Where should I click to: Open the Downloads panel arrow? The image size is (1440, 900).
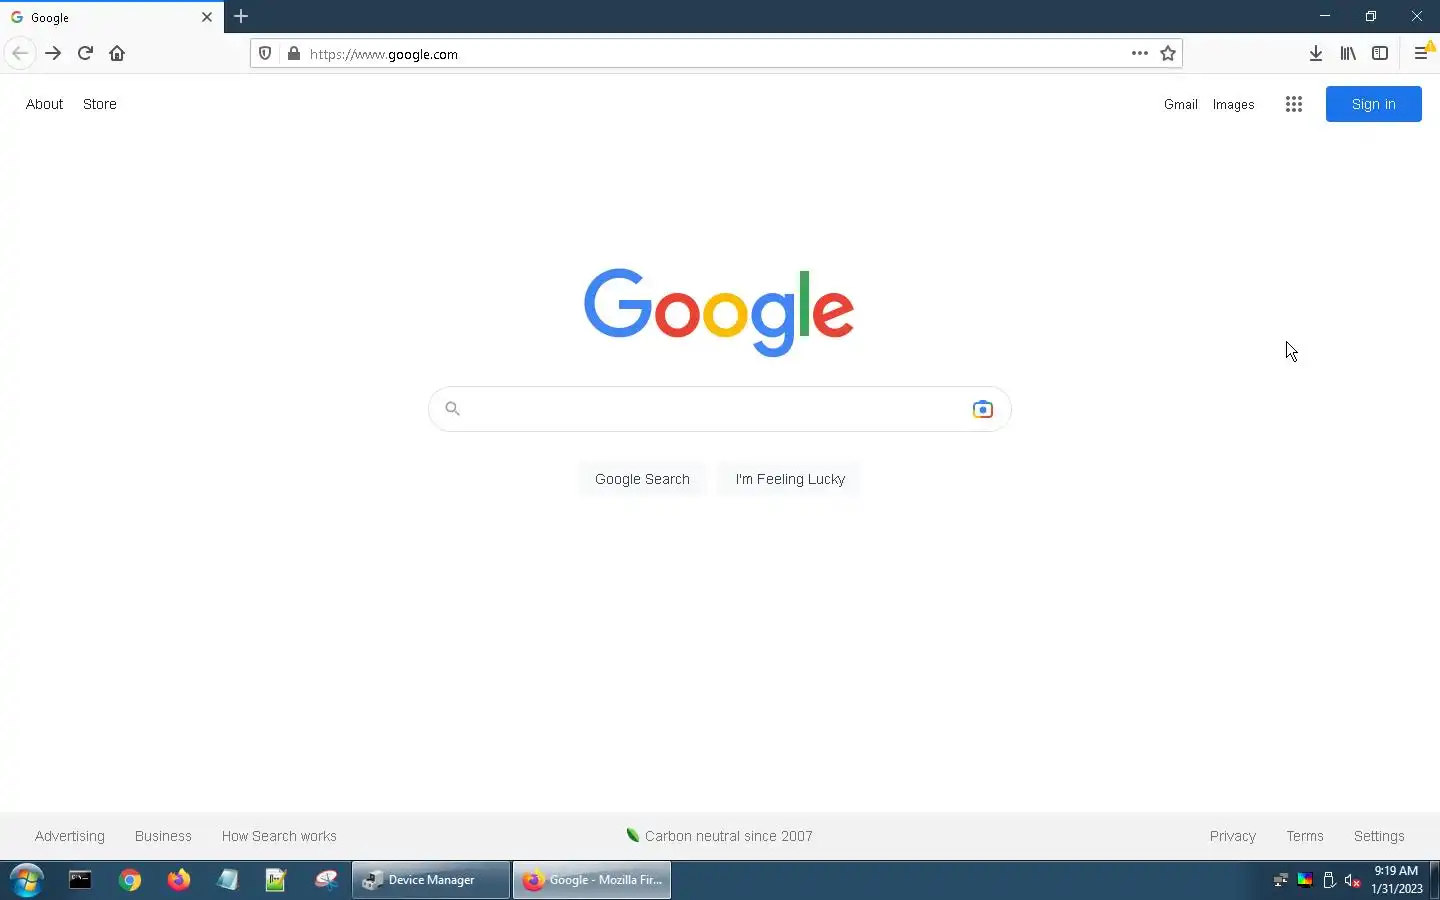pyautogui.click(x=1316, y=53)
